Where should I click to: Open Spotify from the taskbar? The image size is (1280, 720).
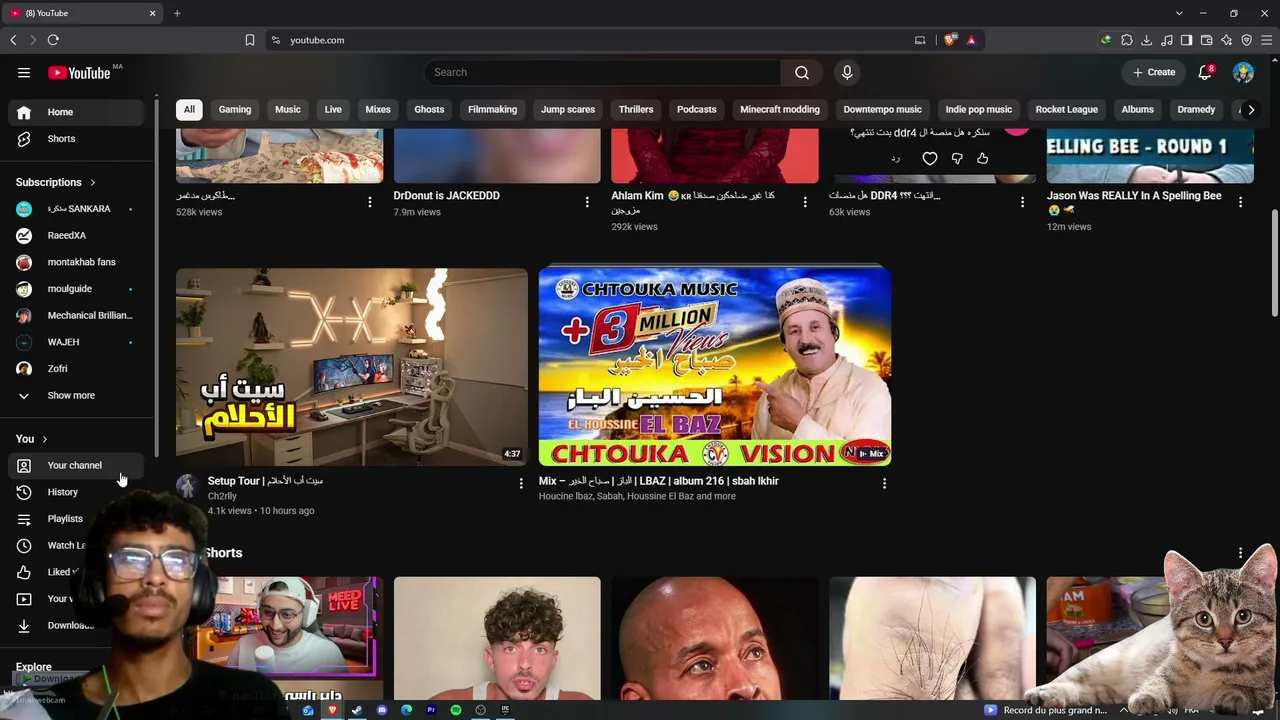point(456,710)
